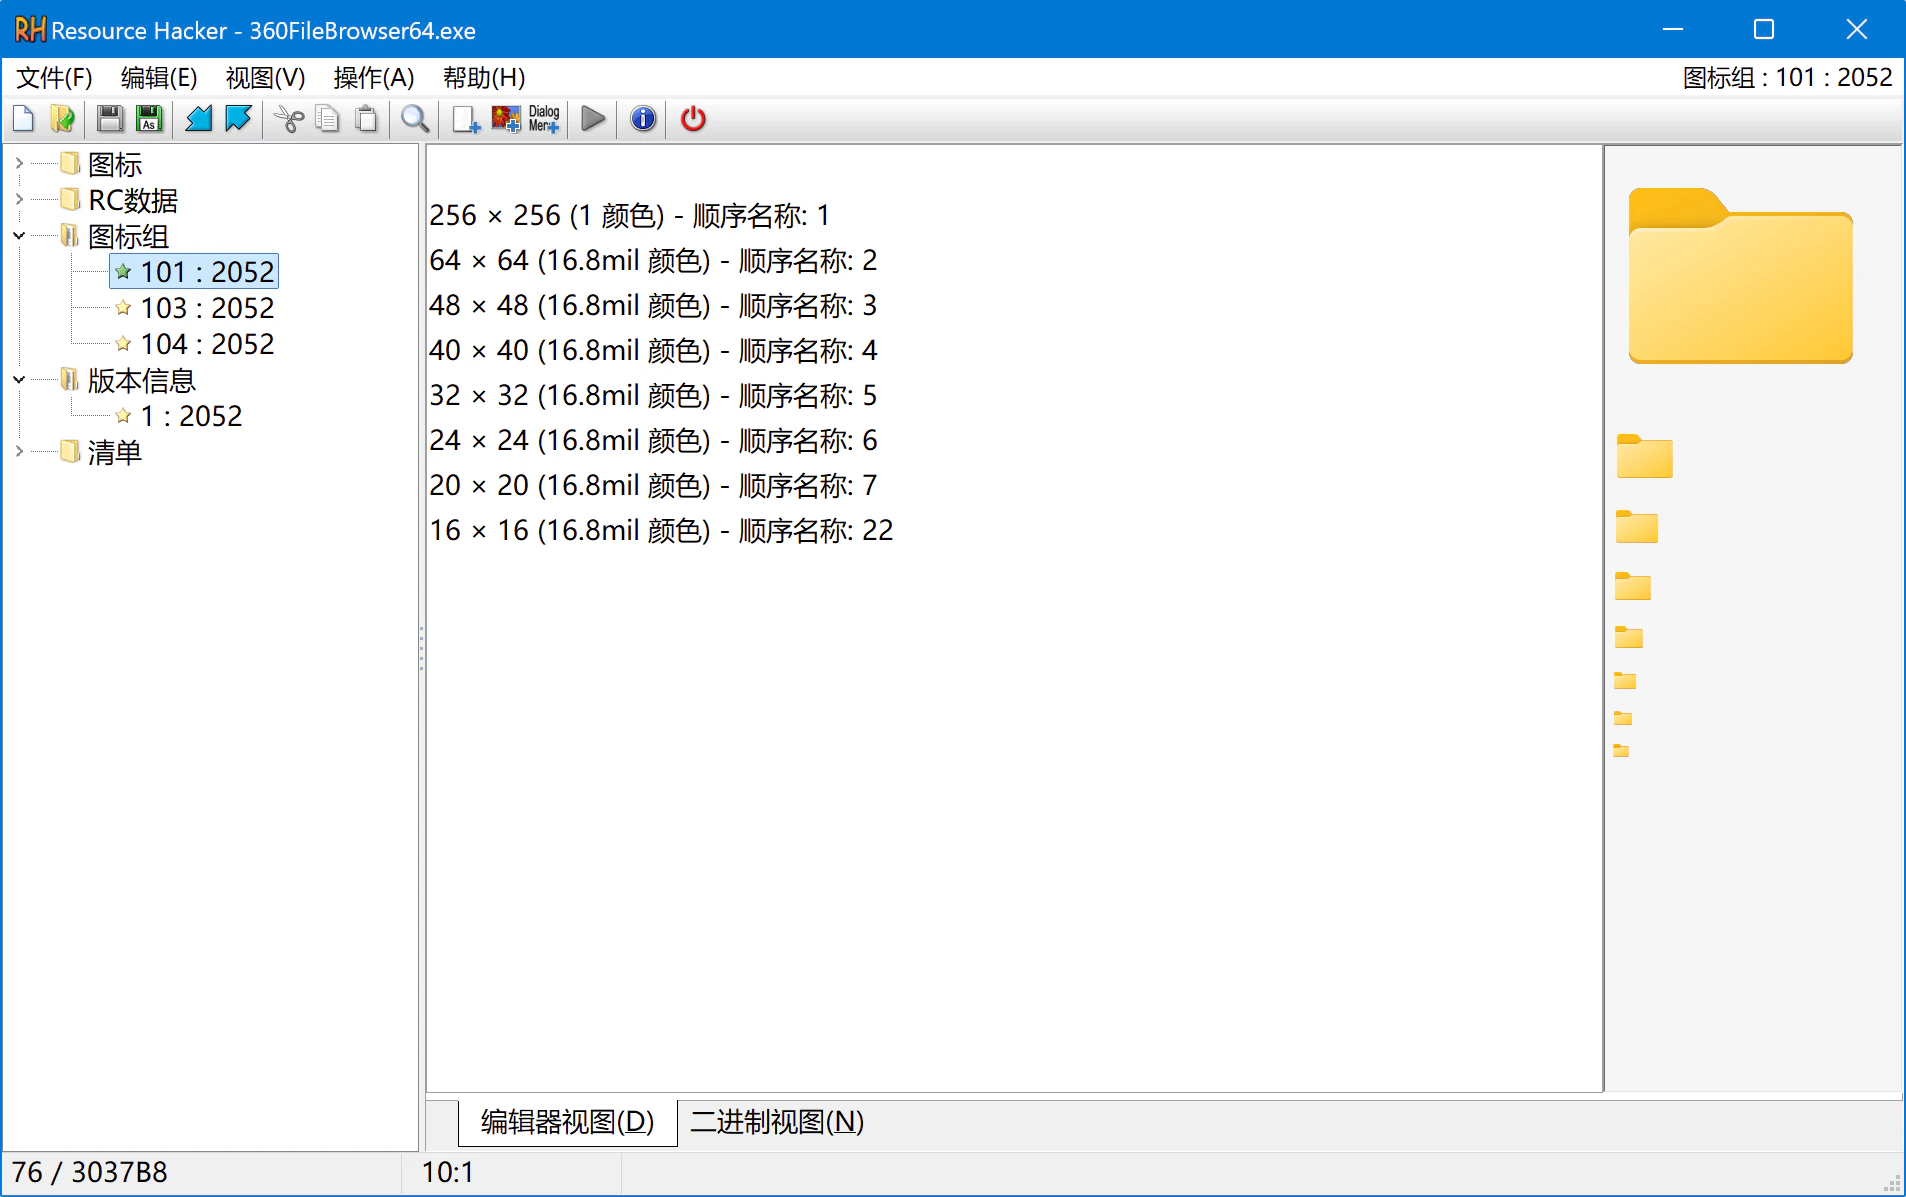This screenshot has width=1906, height=1197.
Task: Click the 64 × 64 icon entry line
Action: tap(653, 260)
